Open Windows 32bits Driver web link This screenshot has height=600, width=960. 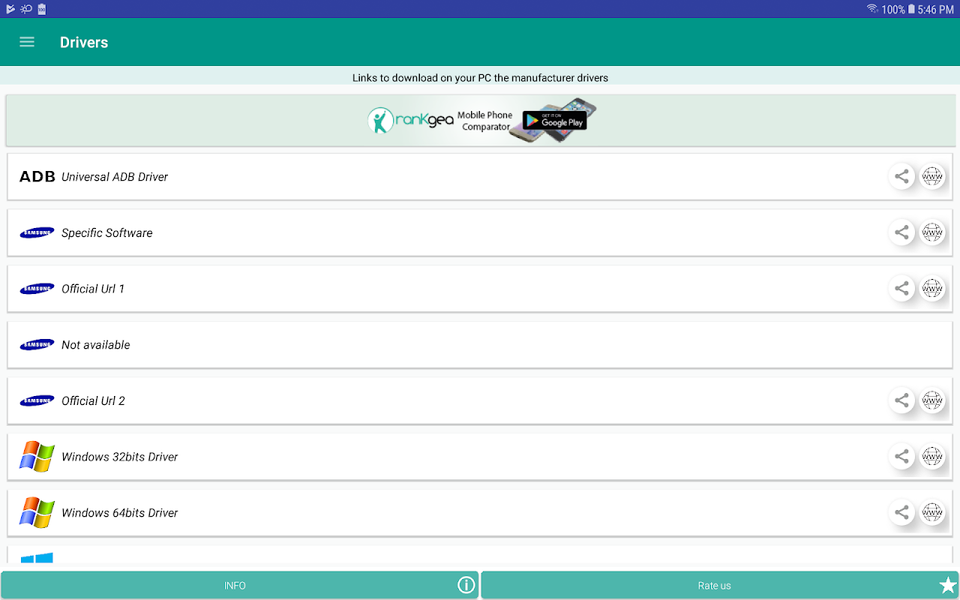point(932,457)
